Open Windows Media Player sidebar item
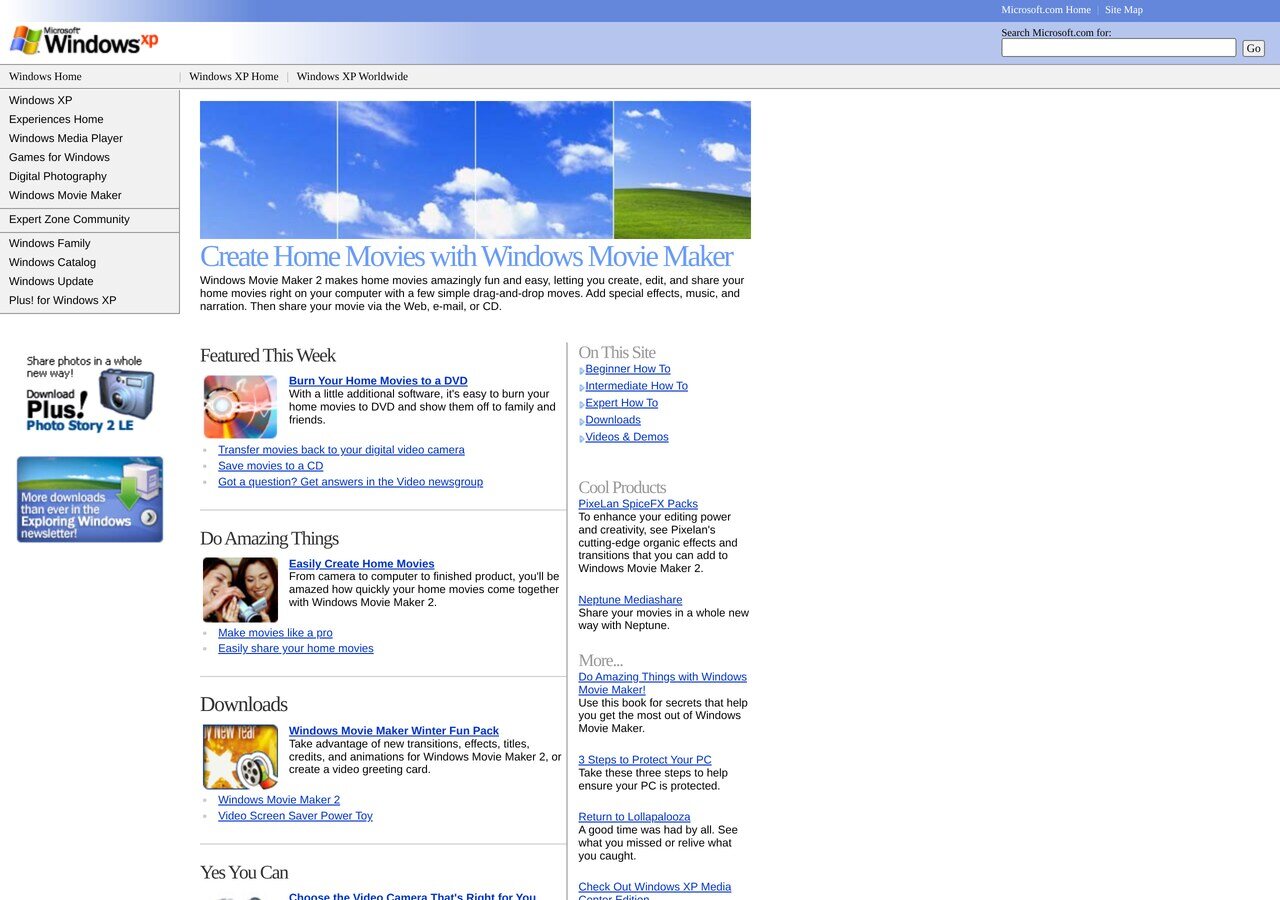This screenshot has width=1280, height=900. pyautogui.click(x=66, y=138)
